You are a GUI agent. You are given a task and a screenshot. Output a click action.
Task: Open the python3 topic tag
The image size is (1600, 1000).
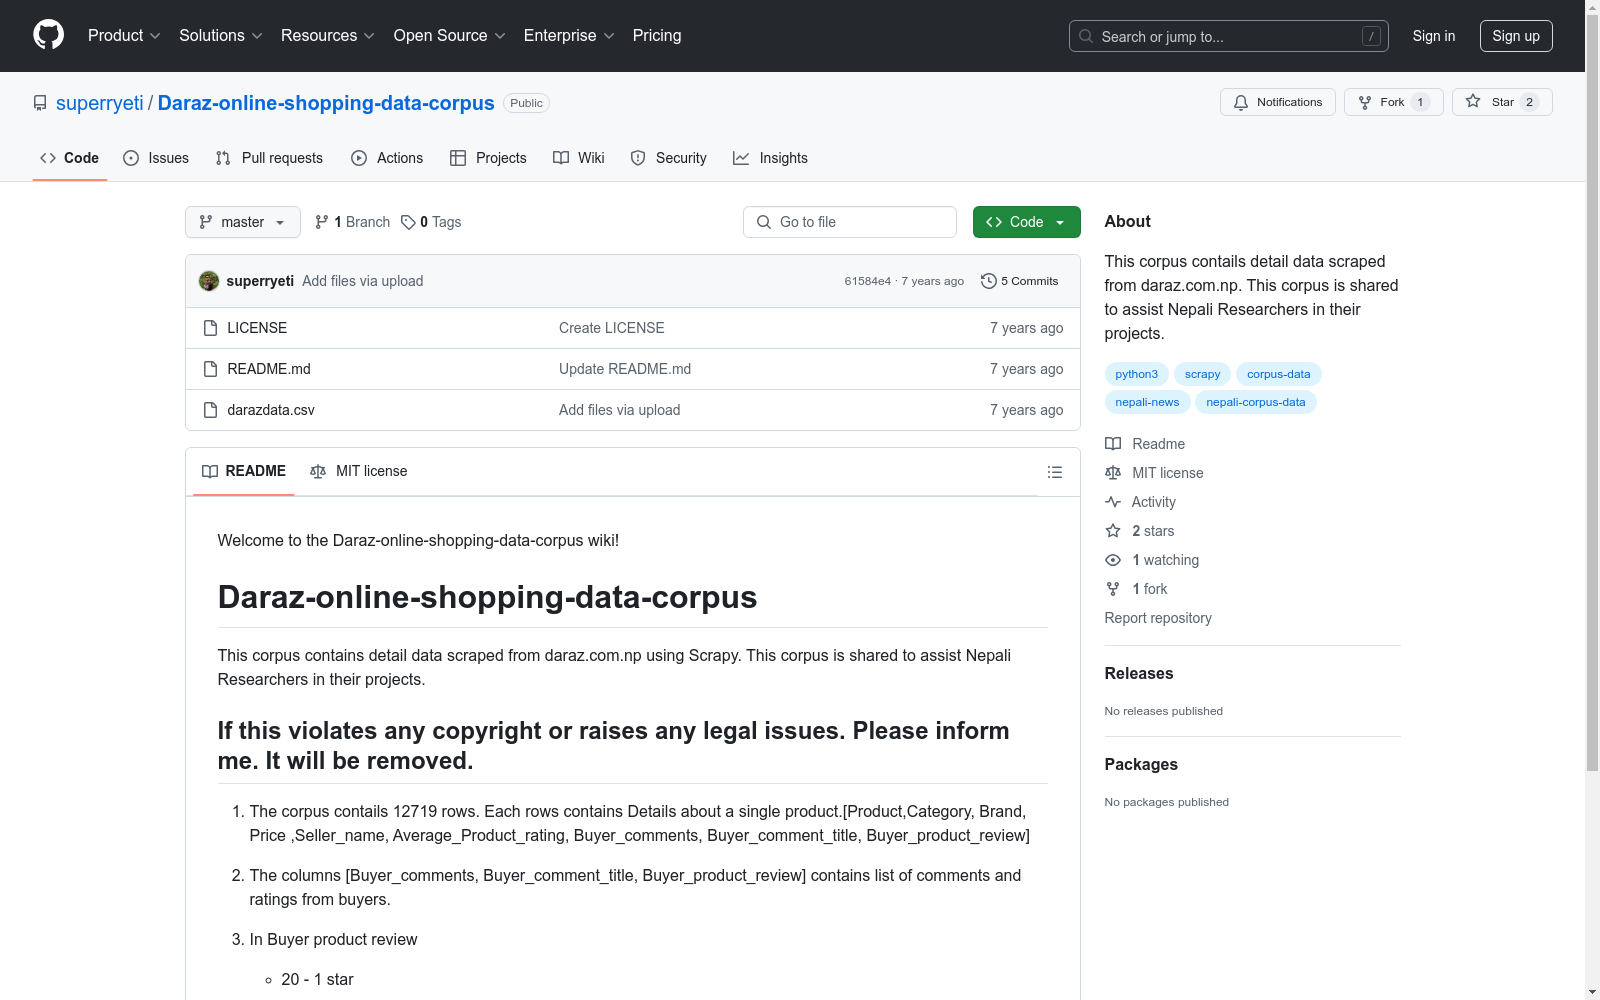click(x=1137, y=374)
